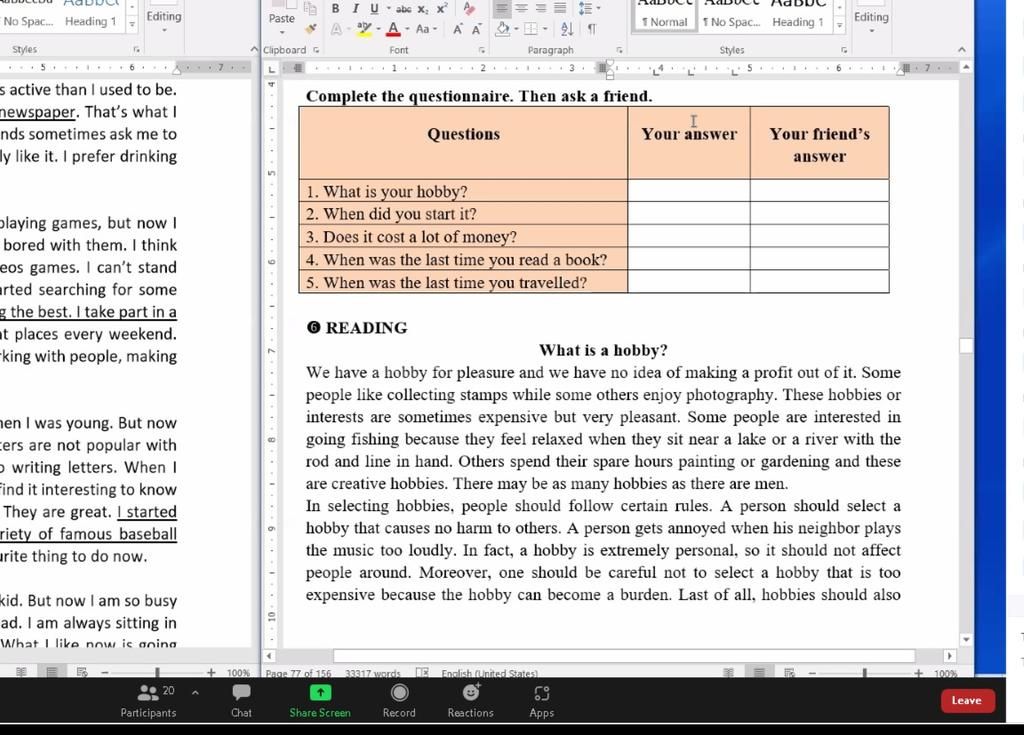Expand the Zoom Participants options caret
The image size is (1024, 735).
[x=195, y=693]
